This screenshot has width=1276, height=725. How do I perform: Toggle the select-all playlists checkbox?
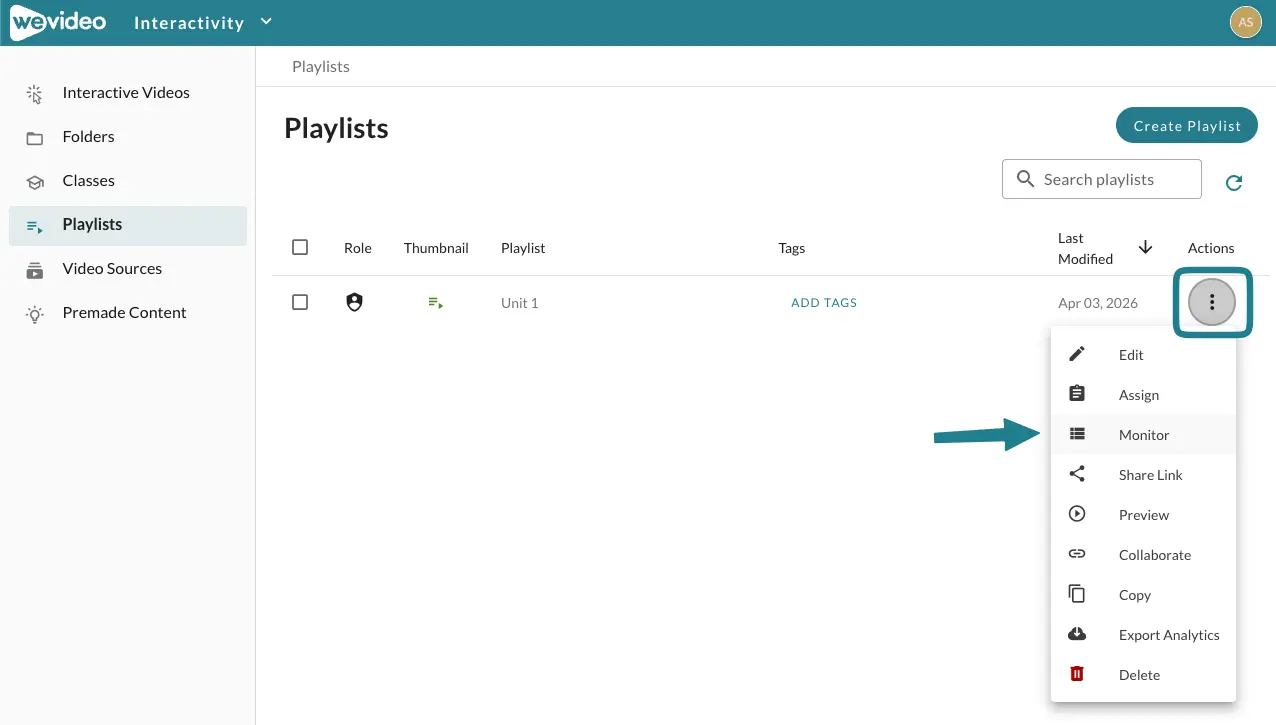pyautogui.click(x=300, y=247)
